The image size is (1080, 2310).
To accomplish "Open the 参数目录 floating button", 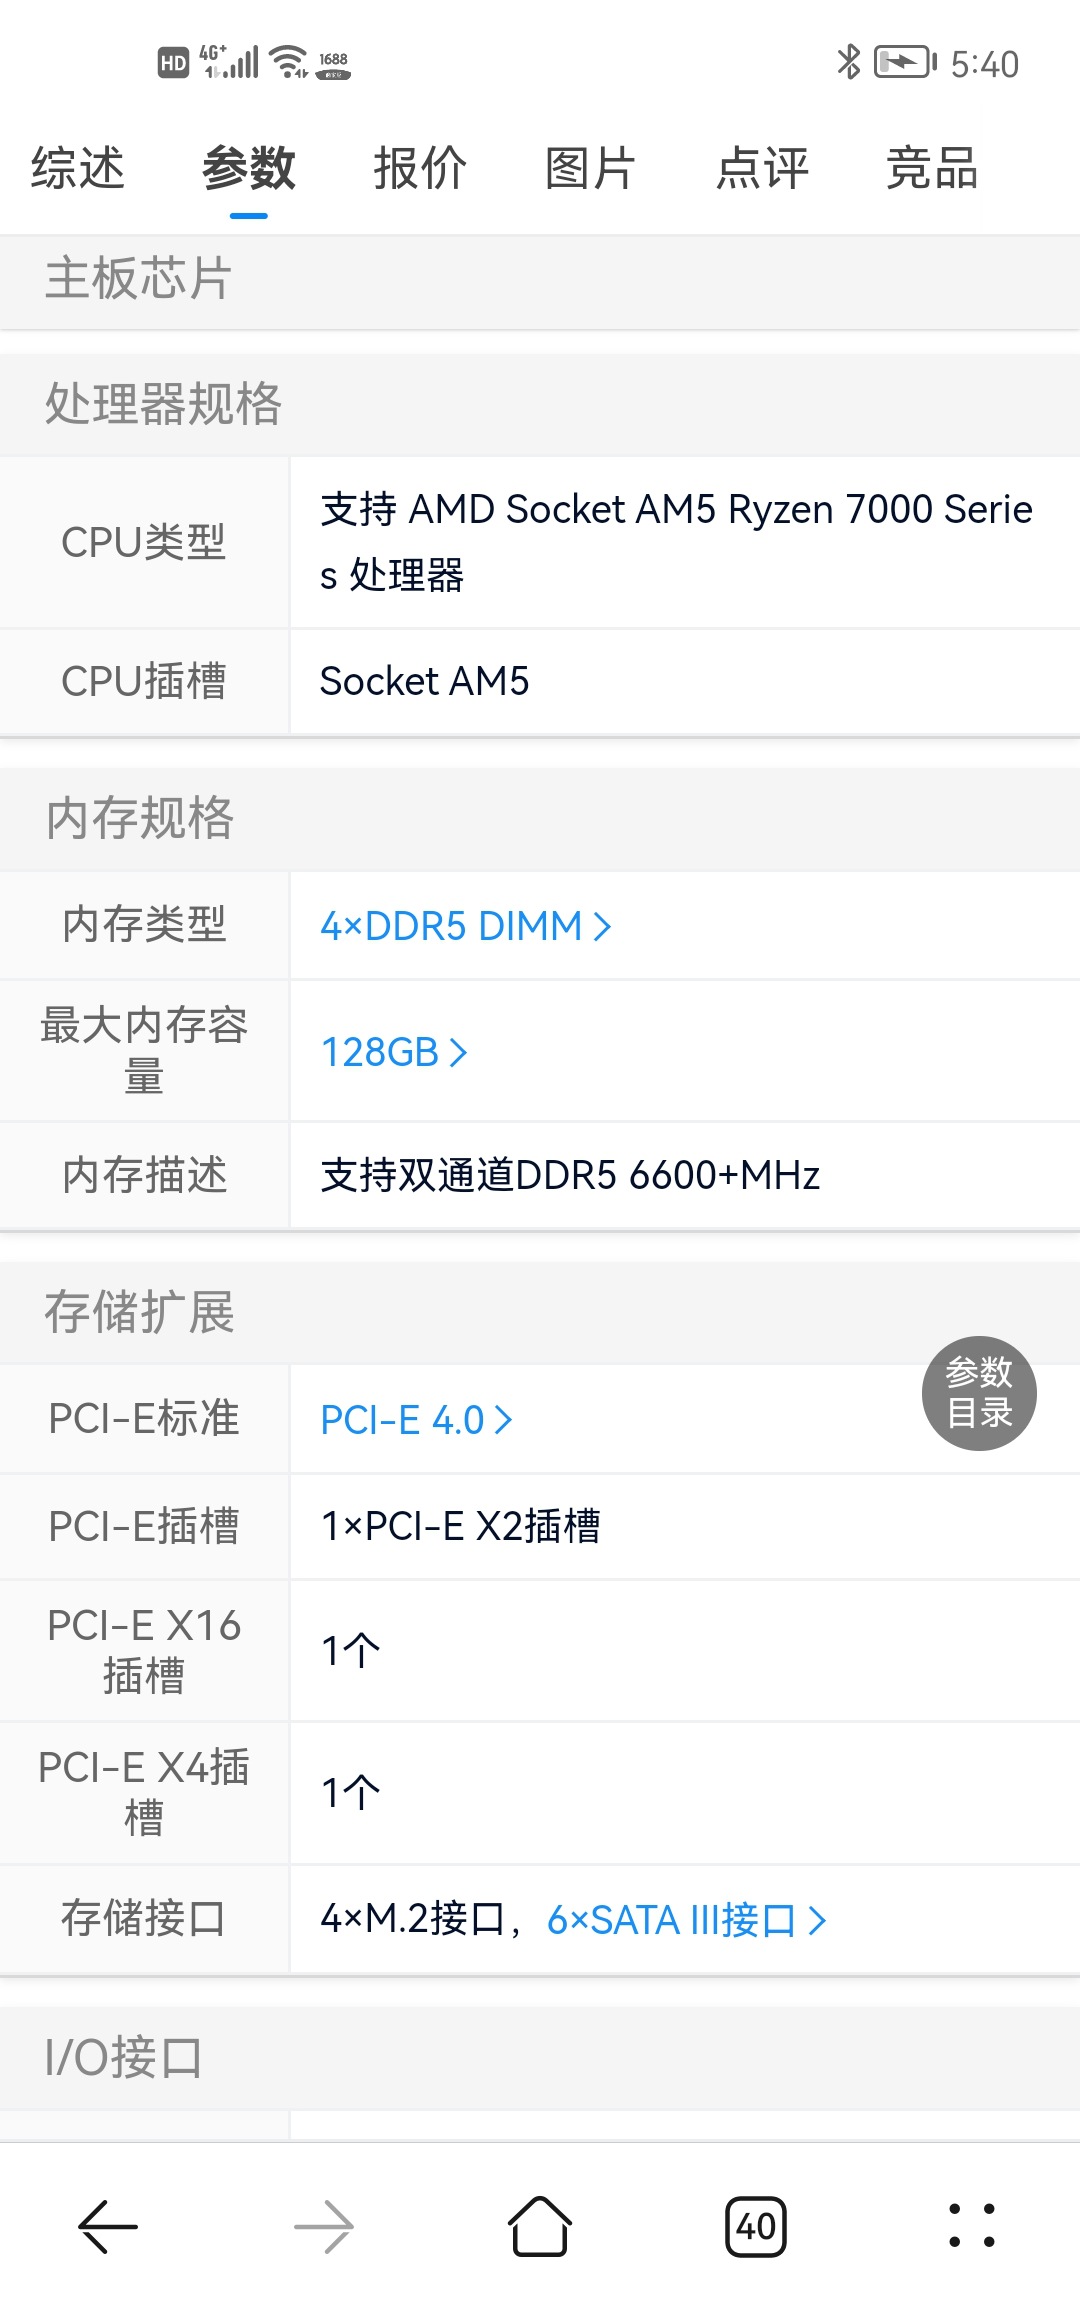I will point(979,1393).
